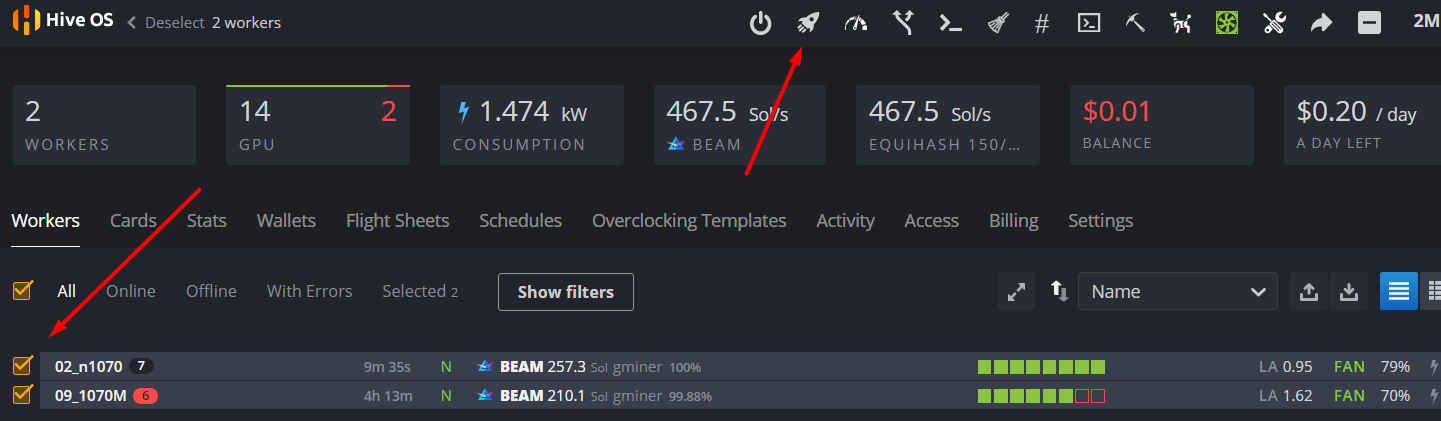Screen dimensions: 1441x421
Task: Click GPU status squares for 09_1070M
Action: (x=1041, y=396)
